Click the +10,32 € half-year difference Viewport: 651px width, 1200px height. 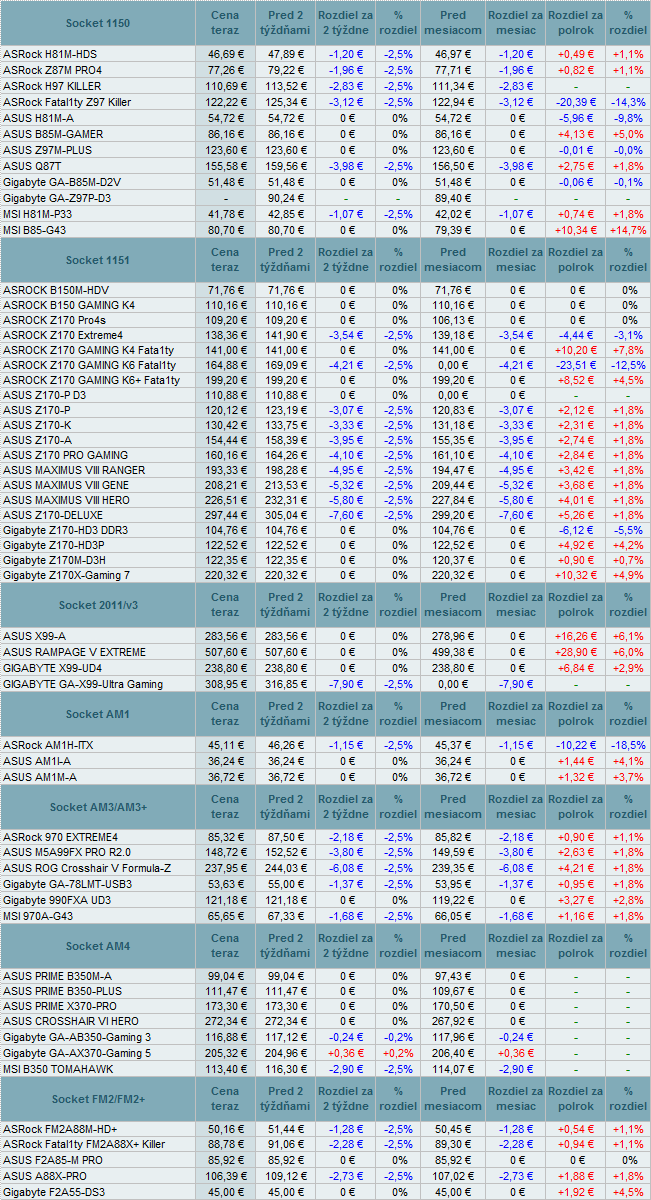575,575
